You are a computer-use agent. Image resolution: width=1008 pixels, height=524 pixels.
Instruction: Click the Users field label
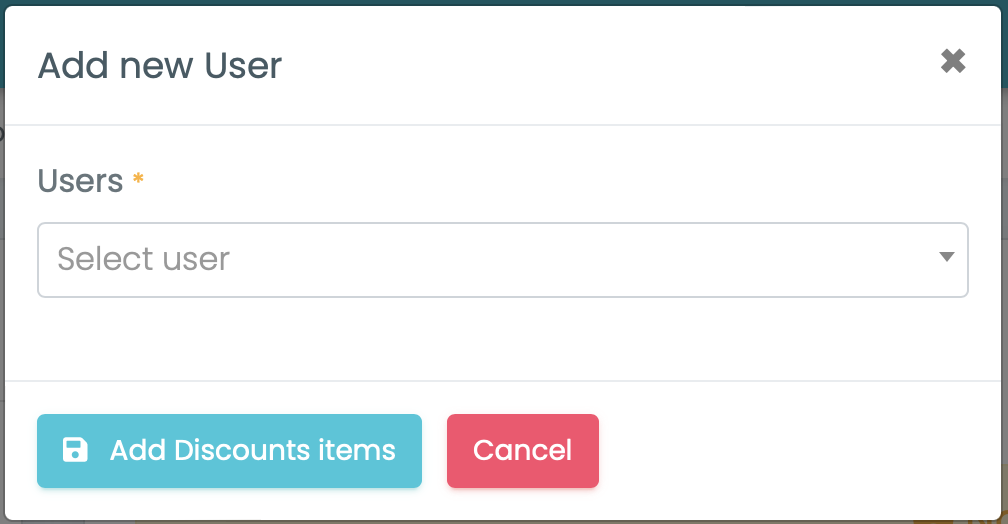point(80,181)
